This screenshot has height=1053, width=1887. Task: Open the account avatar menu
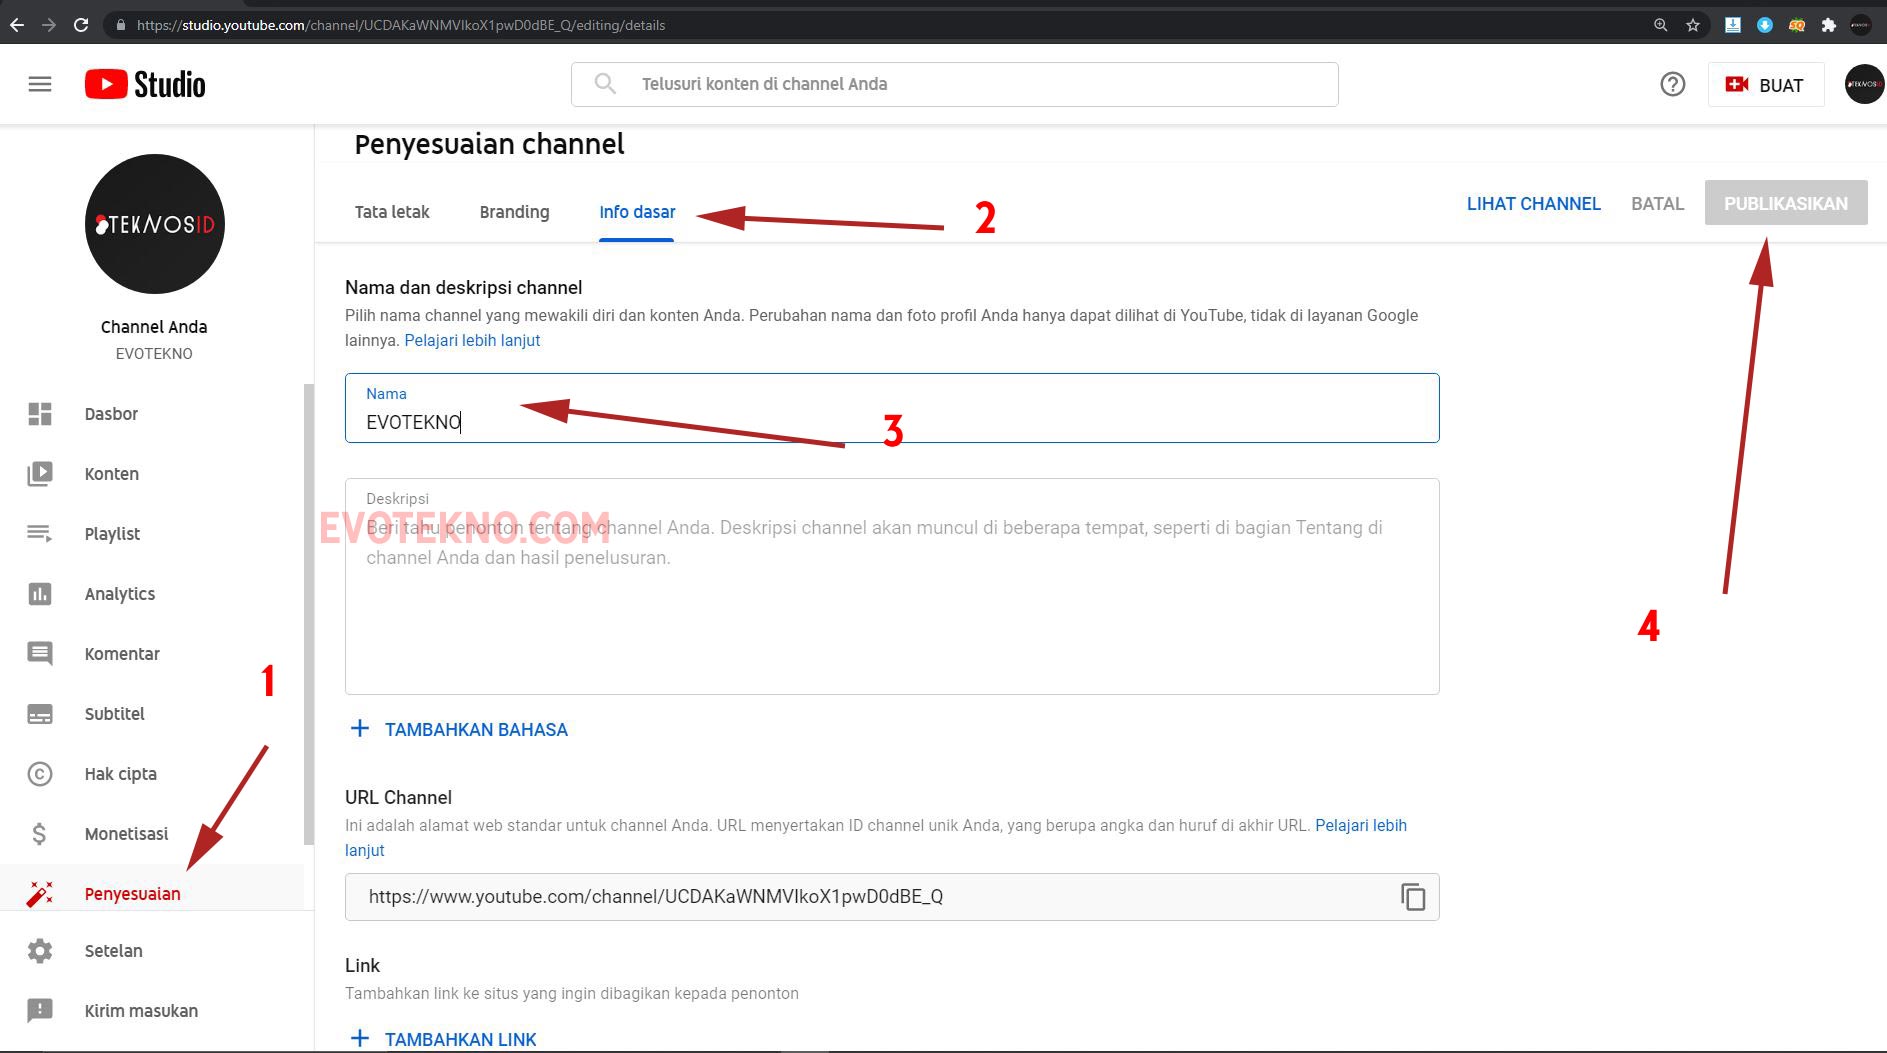(1864, 84)
